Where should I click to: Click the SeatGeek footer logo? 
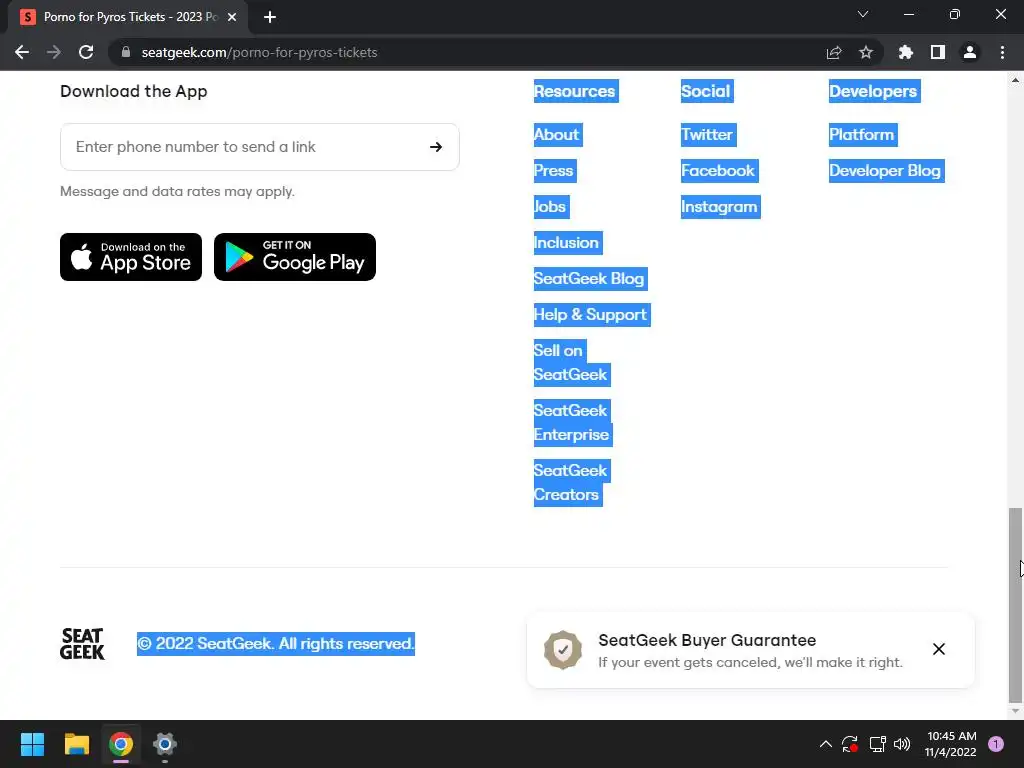click(82, 644)
